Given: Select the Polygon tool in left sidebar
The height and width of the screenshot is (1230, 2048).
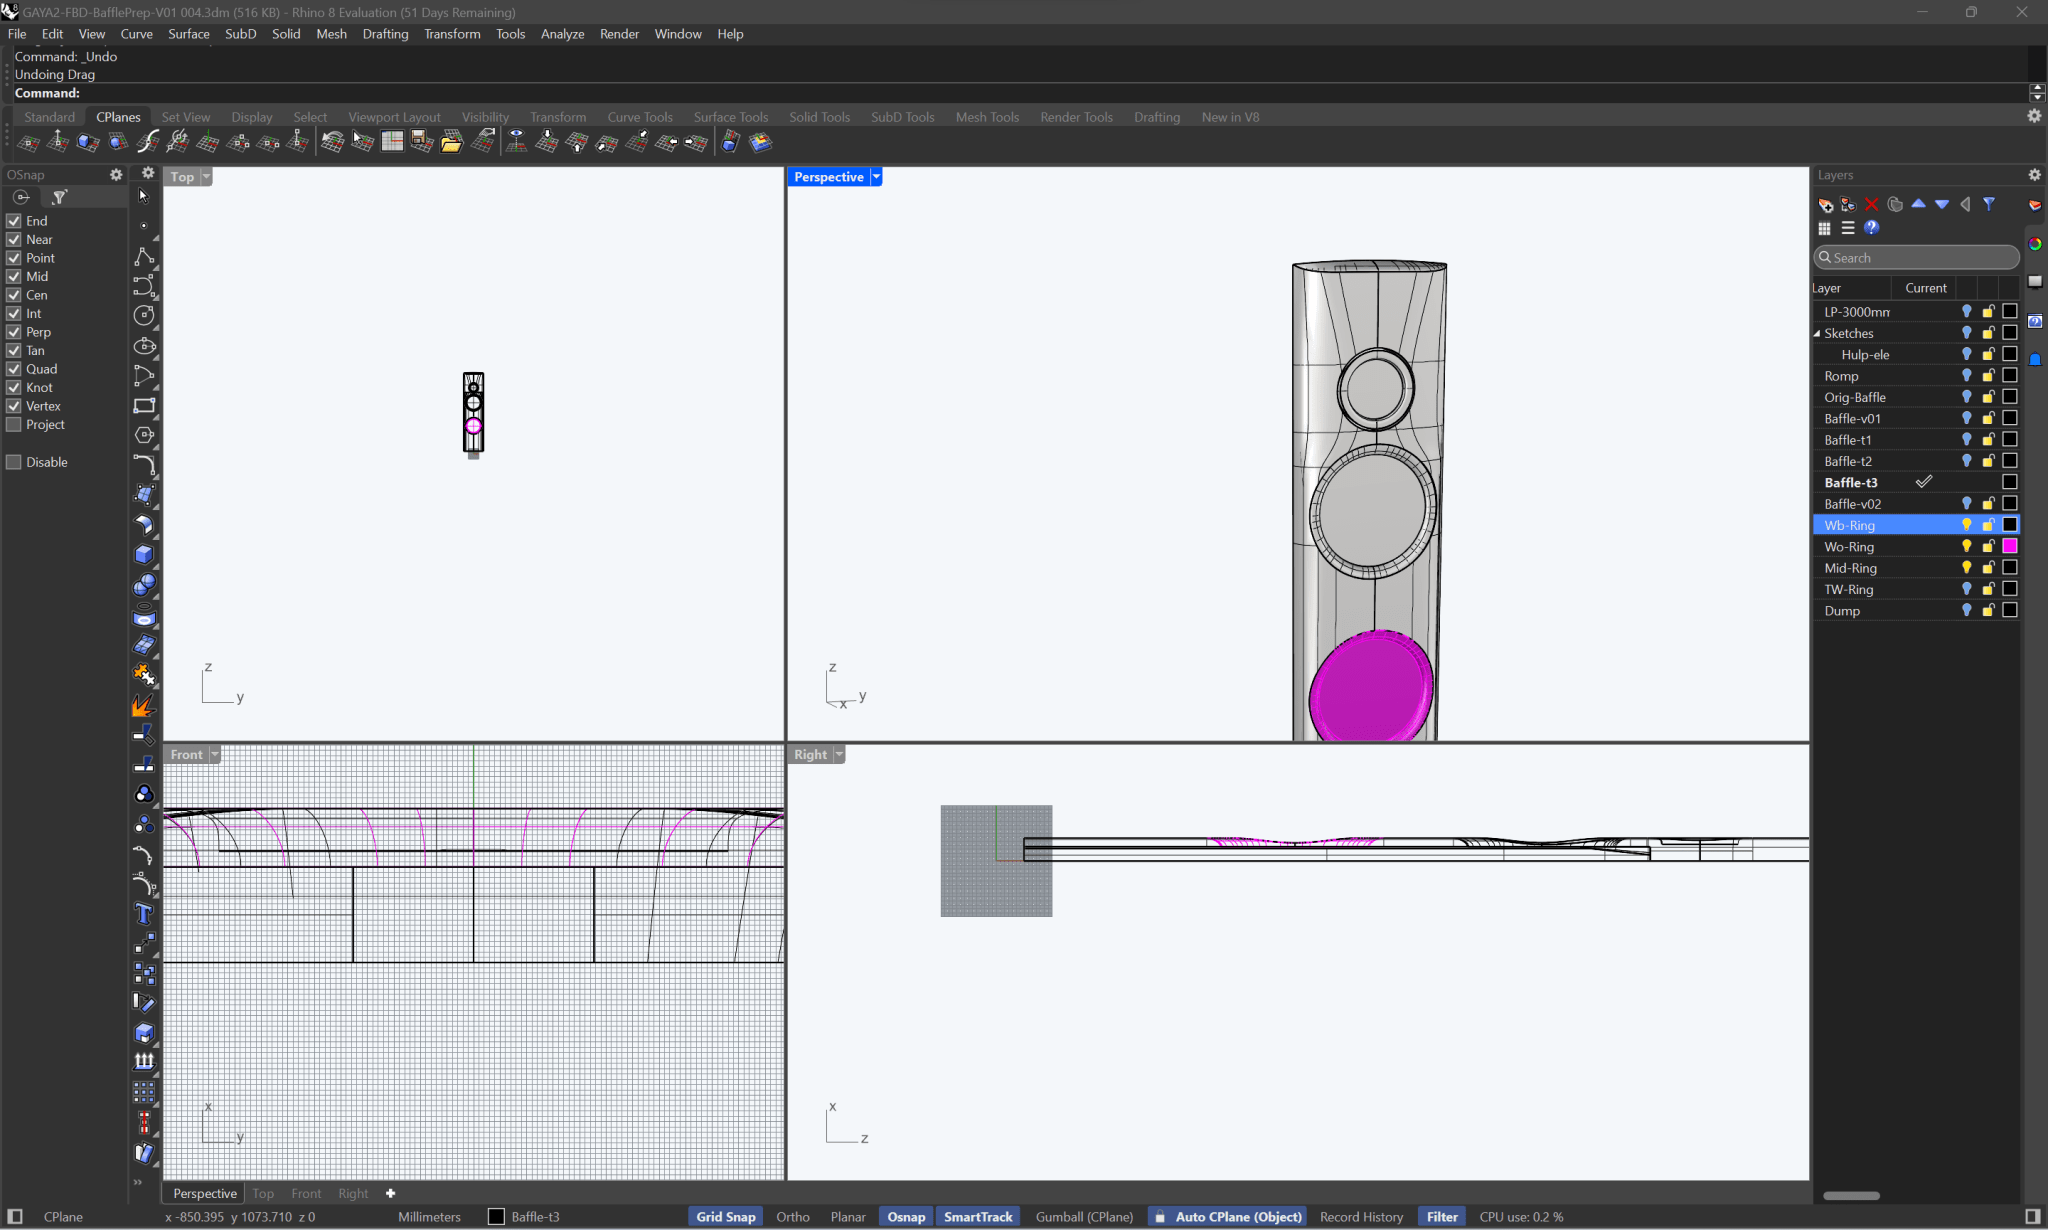Looking at the screenshot, I should coord(144,435).
